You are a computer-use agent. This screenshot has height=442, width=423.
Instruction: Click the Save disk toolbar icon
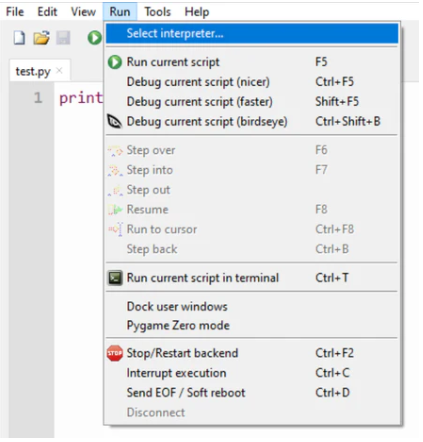coord(63,38)
